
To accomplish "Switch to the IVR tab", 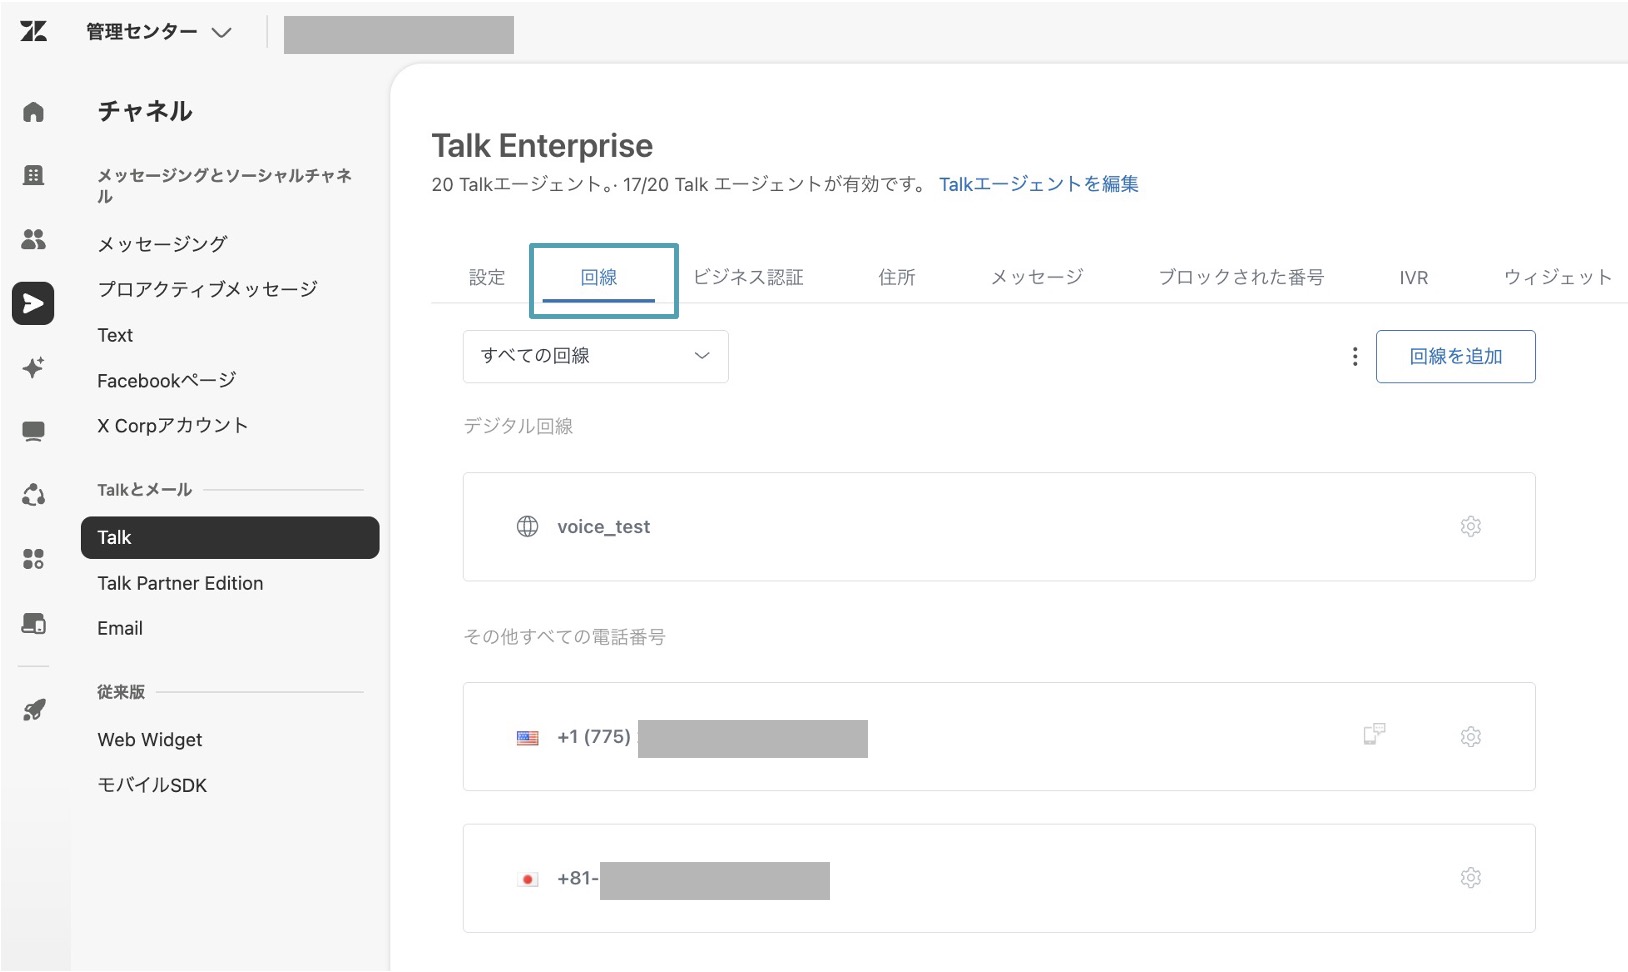I will tap(1413, 278).
